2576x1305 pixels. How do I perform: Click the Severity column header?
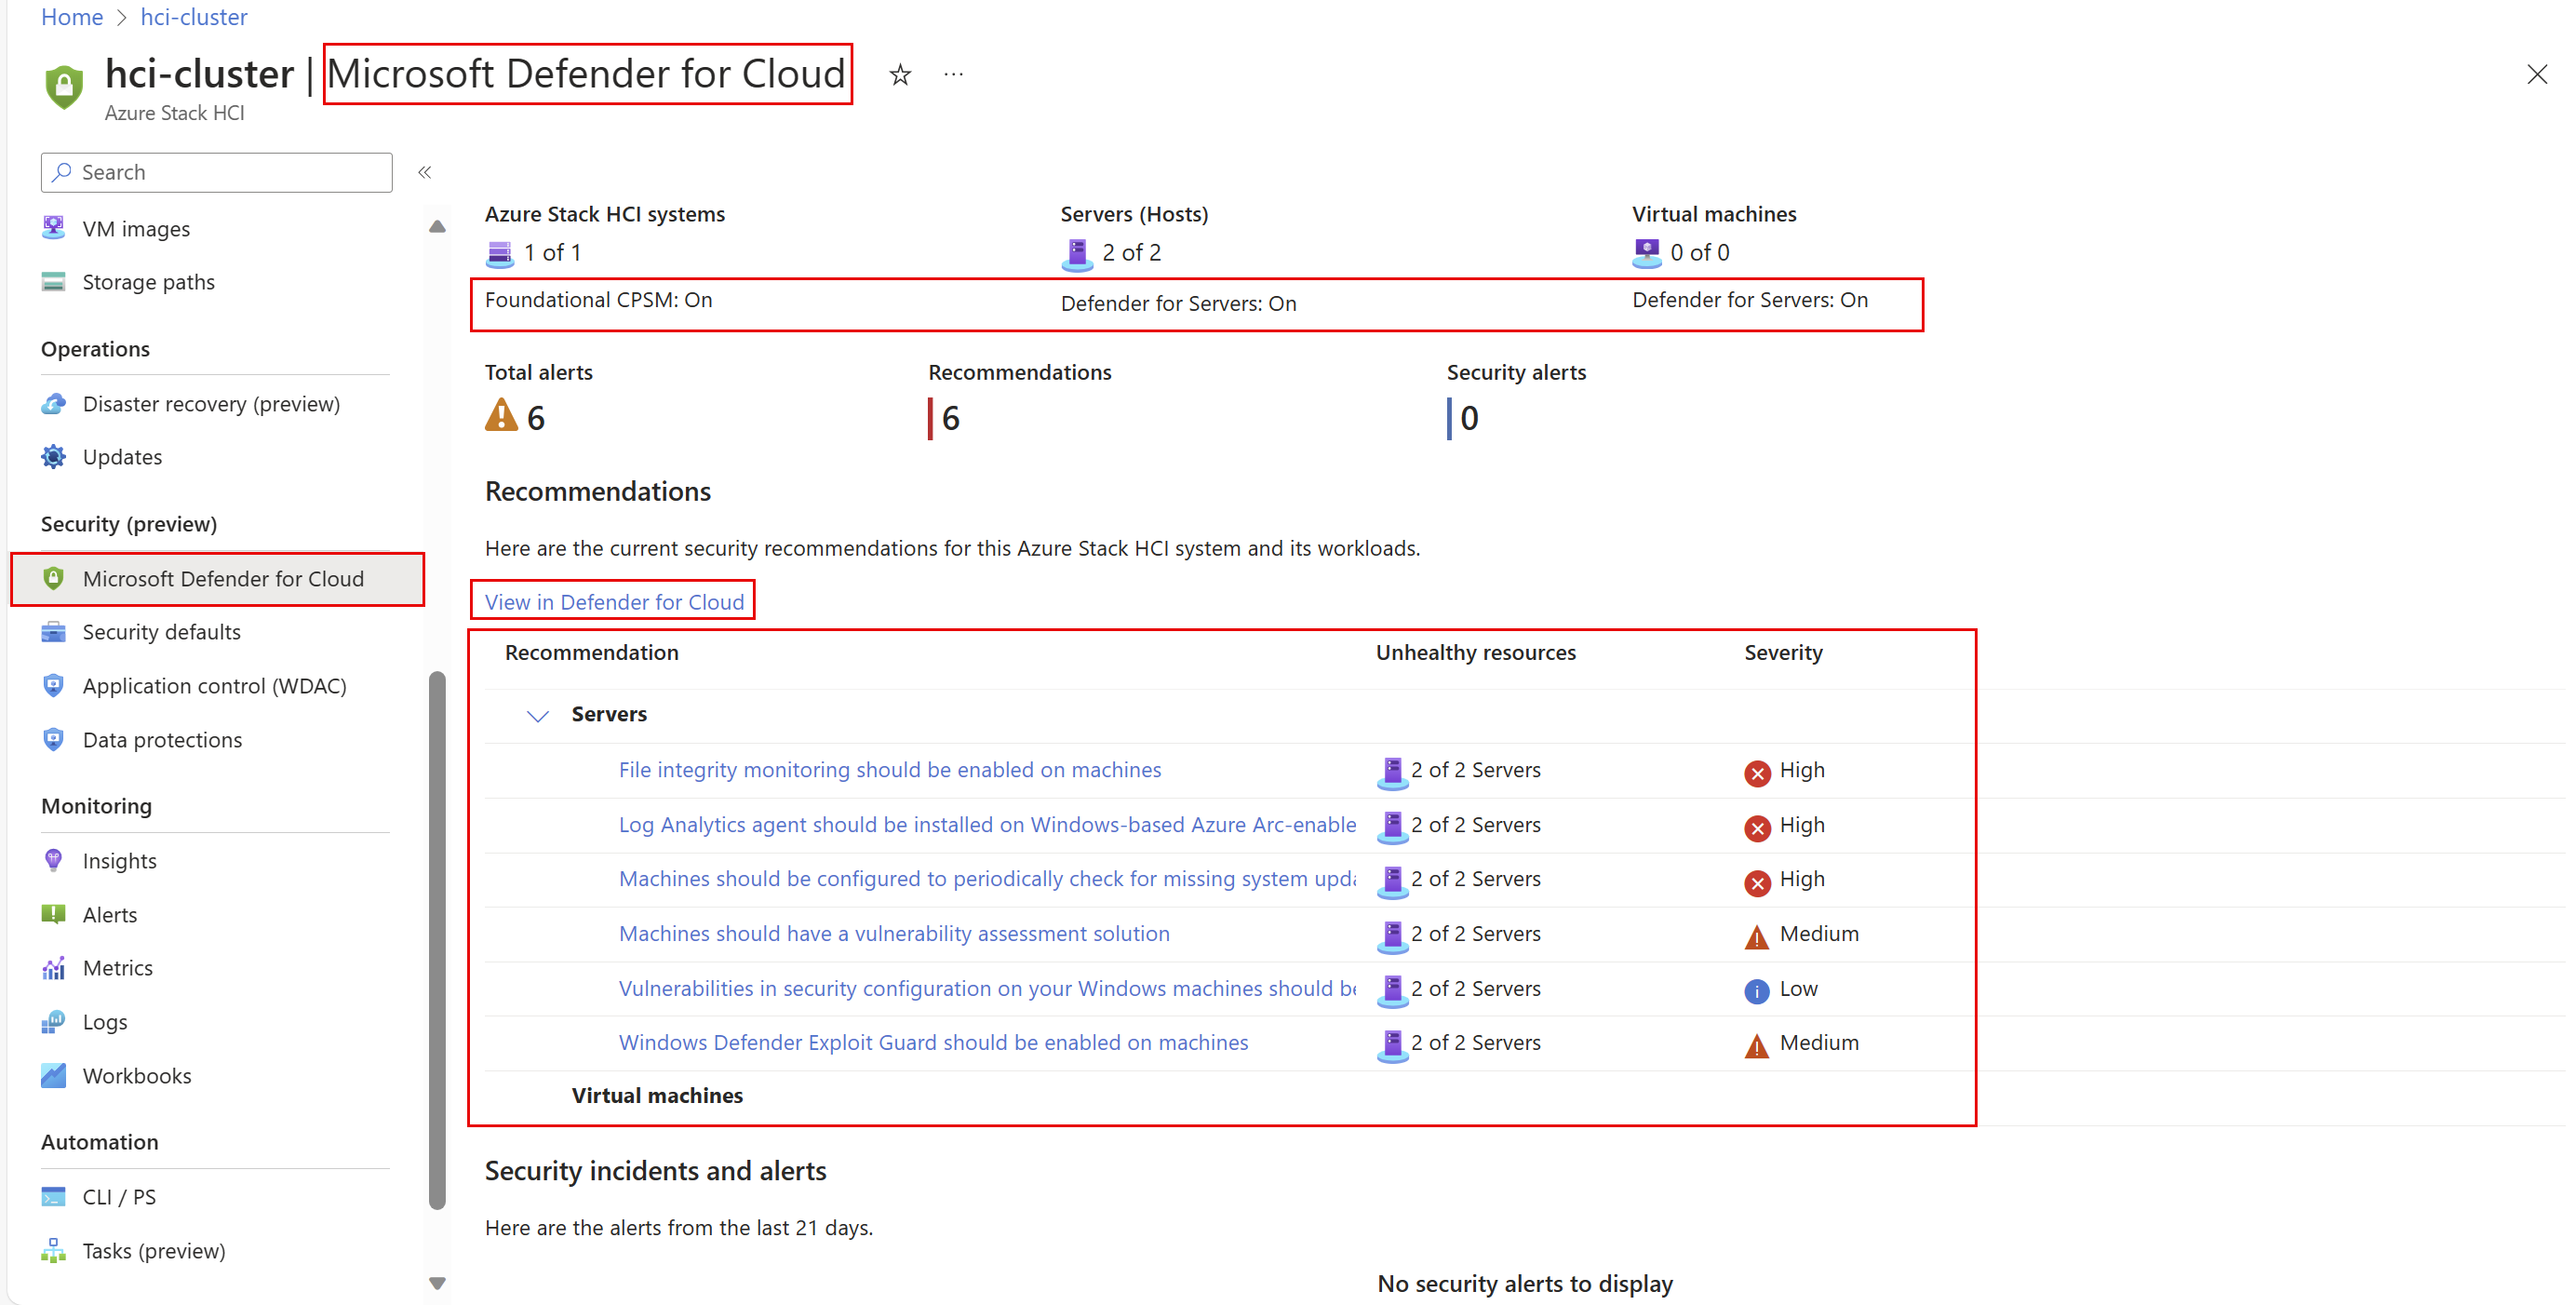pyautogui.click(x=1783, y=653)
